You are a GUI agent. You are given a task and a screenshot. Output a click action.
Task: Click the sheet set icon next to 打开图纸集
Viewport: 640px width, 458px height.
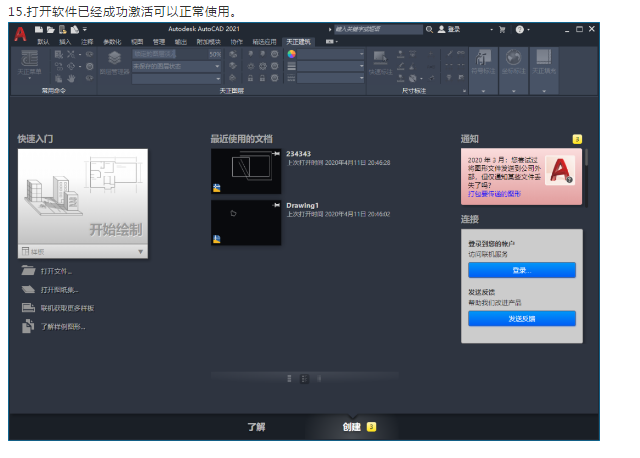coord(28,289)
